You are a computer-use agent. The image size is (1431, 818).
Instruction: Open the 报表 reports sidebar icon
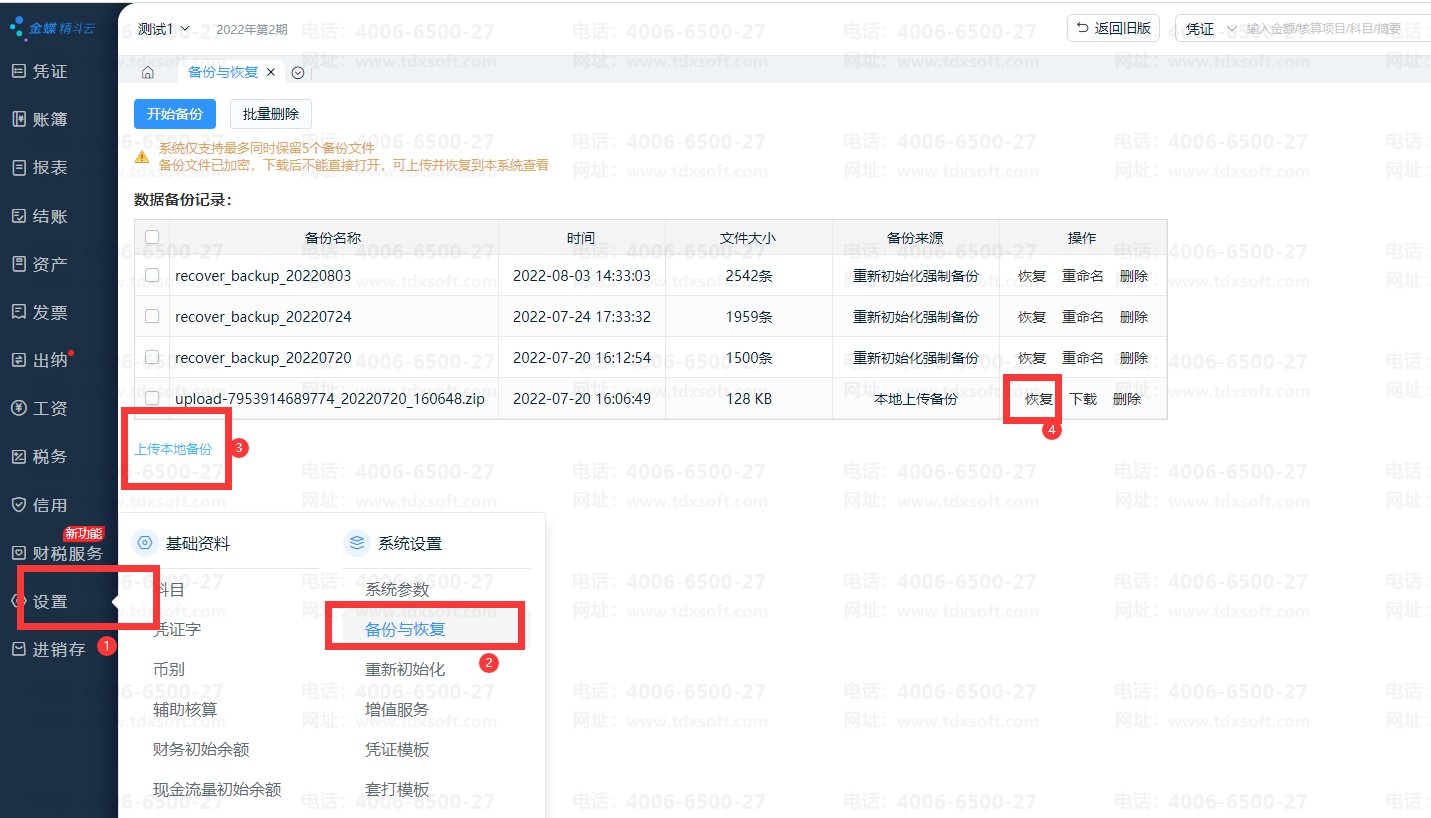(x=19, y=168)
